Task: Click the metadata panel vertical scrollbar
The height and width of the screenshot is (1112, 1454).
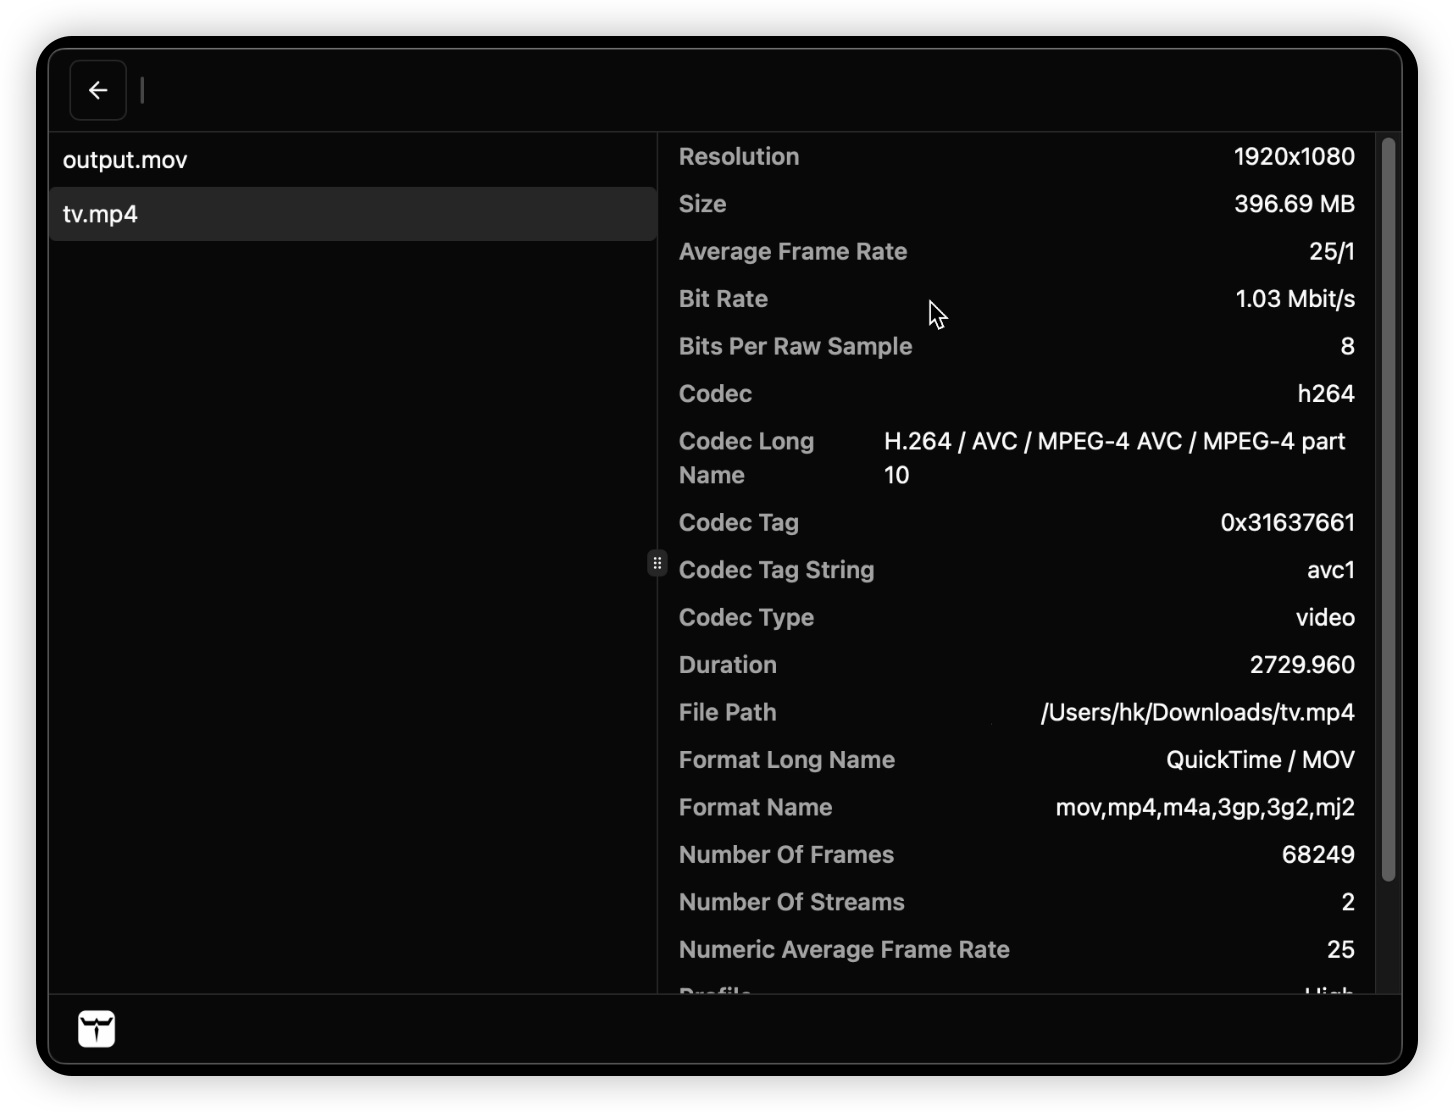Action: pos(1388,510)
